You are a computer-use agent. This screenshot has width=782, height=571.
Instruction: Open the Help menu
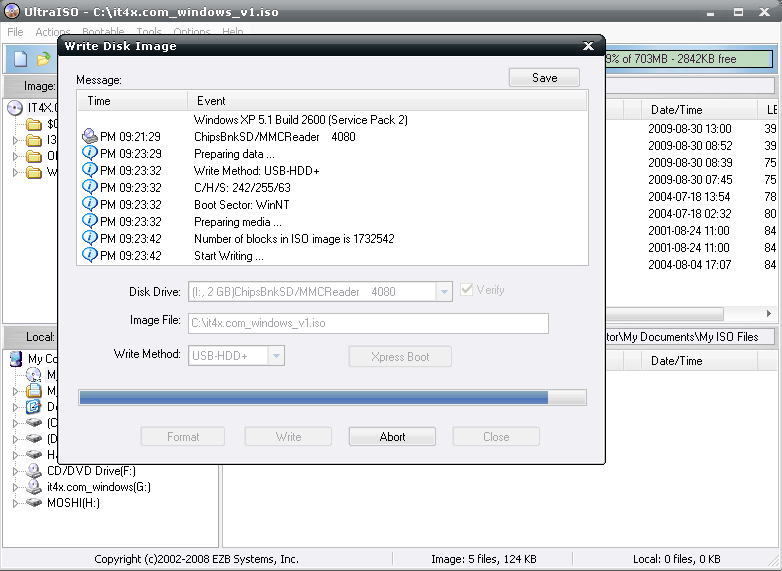click(232, 31)
